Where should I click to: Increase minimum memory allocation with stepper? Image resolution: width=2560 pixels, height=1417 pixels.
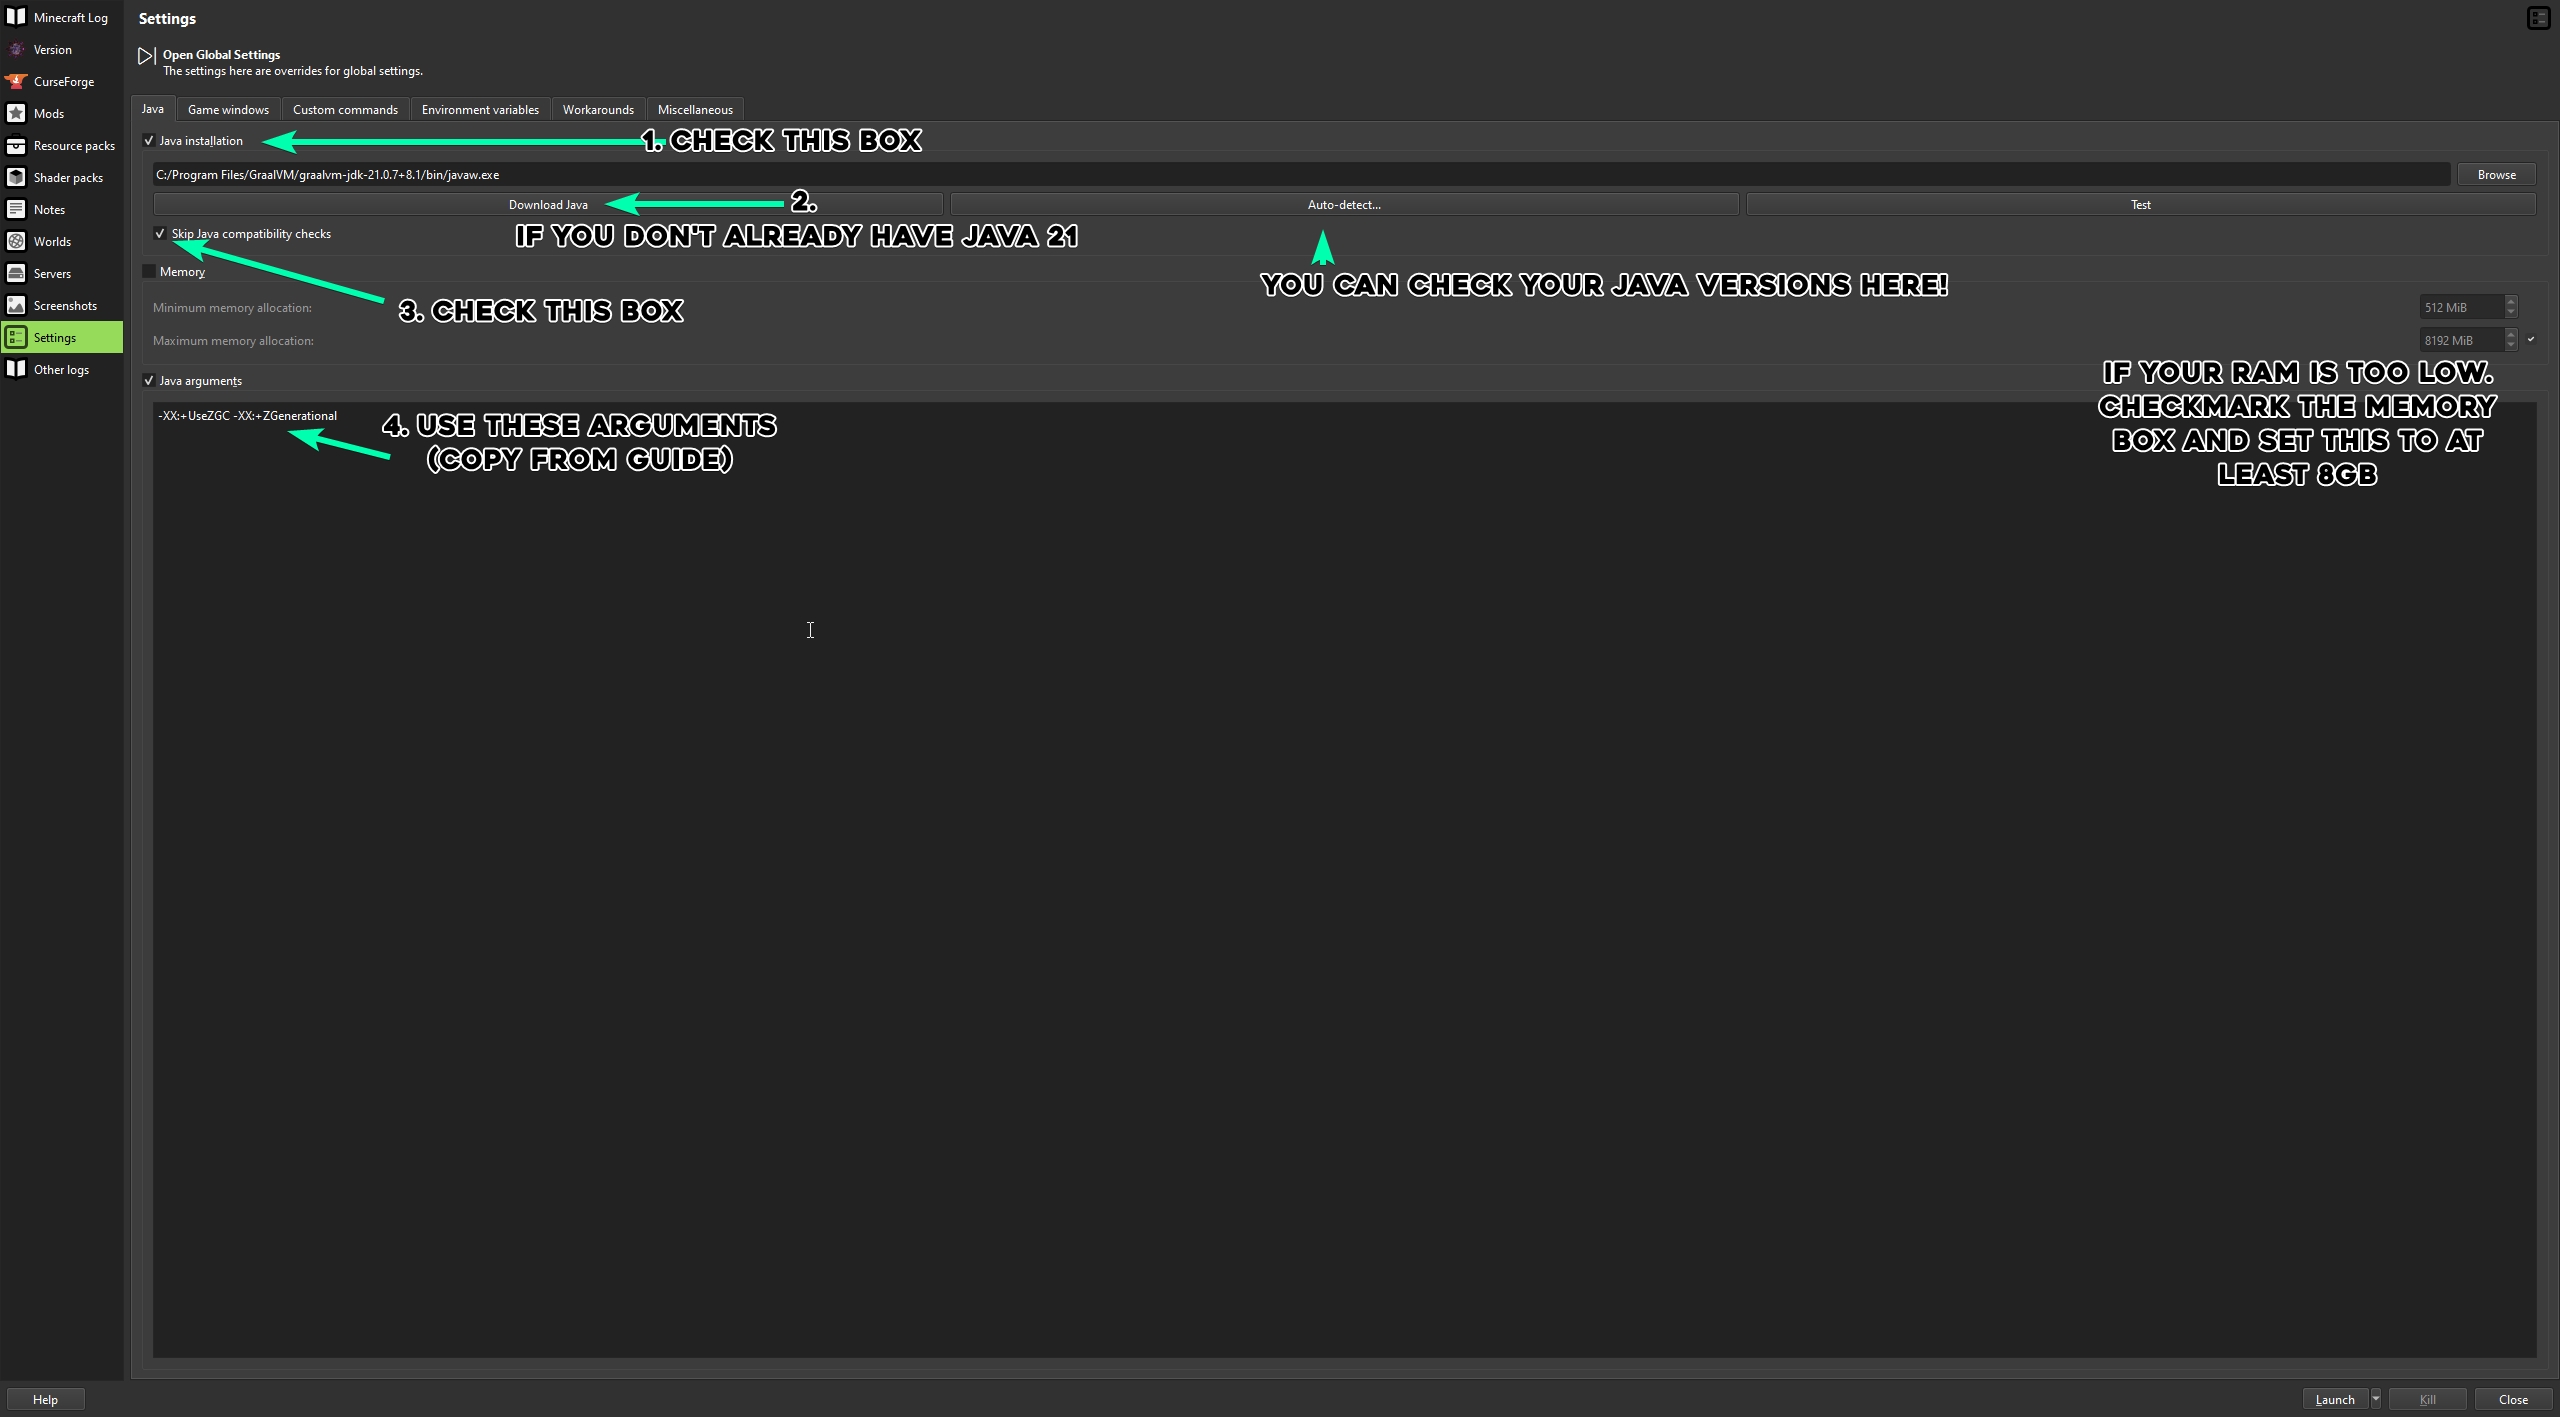tap(2511, 302)
